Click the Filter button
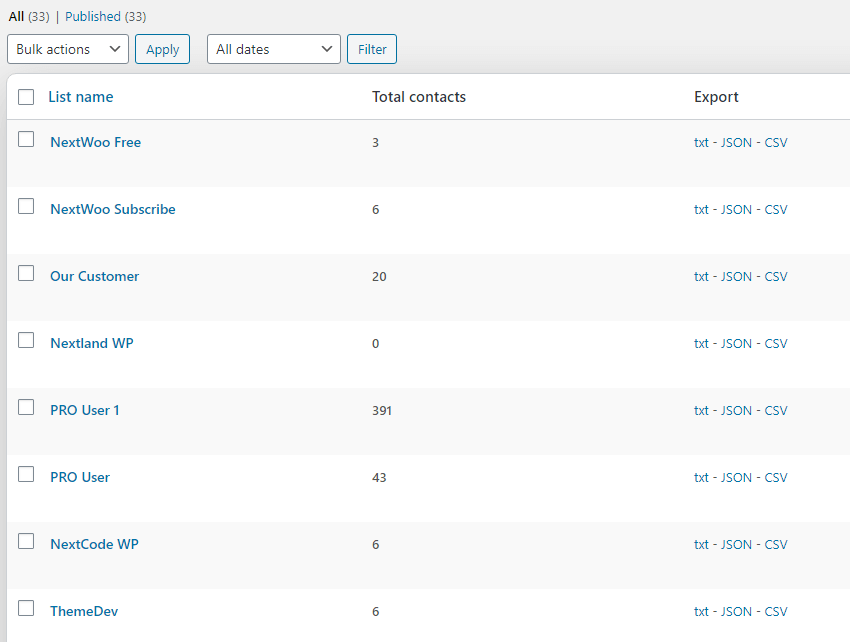 [372, 49]
